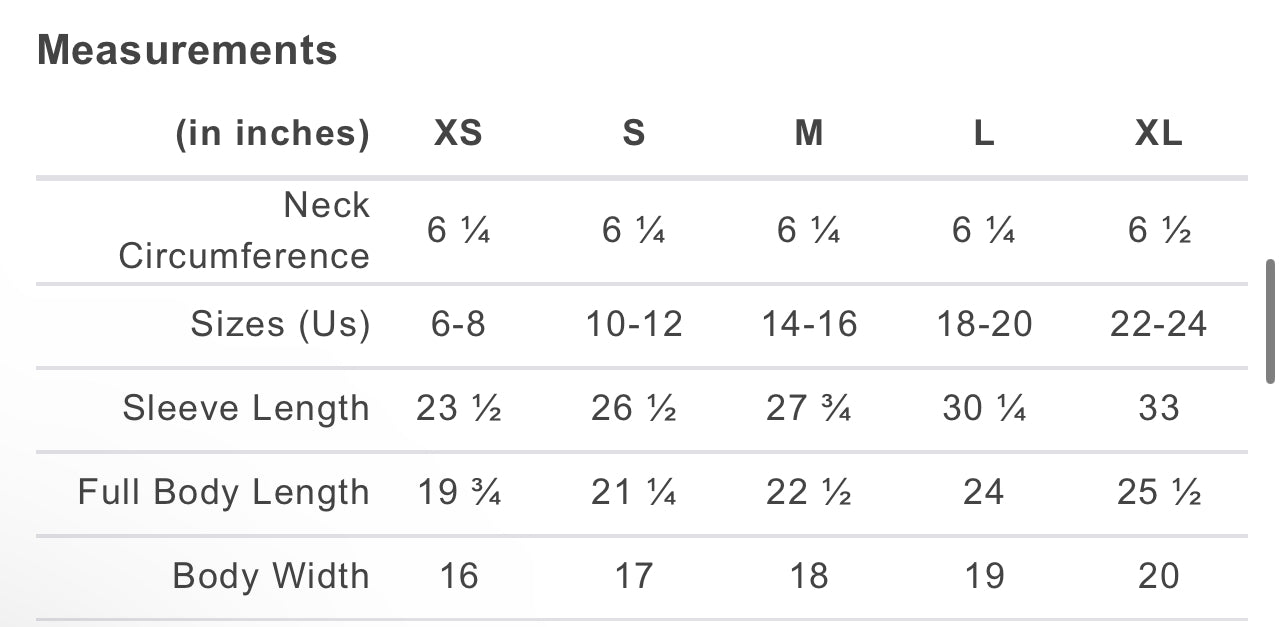The image size is (1284, 627).
Task: Select the XS size column header
Action: (458, 133)
